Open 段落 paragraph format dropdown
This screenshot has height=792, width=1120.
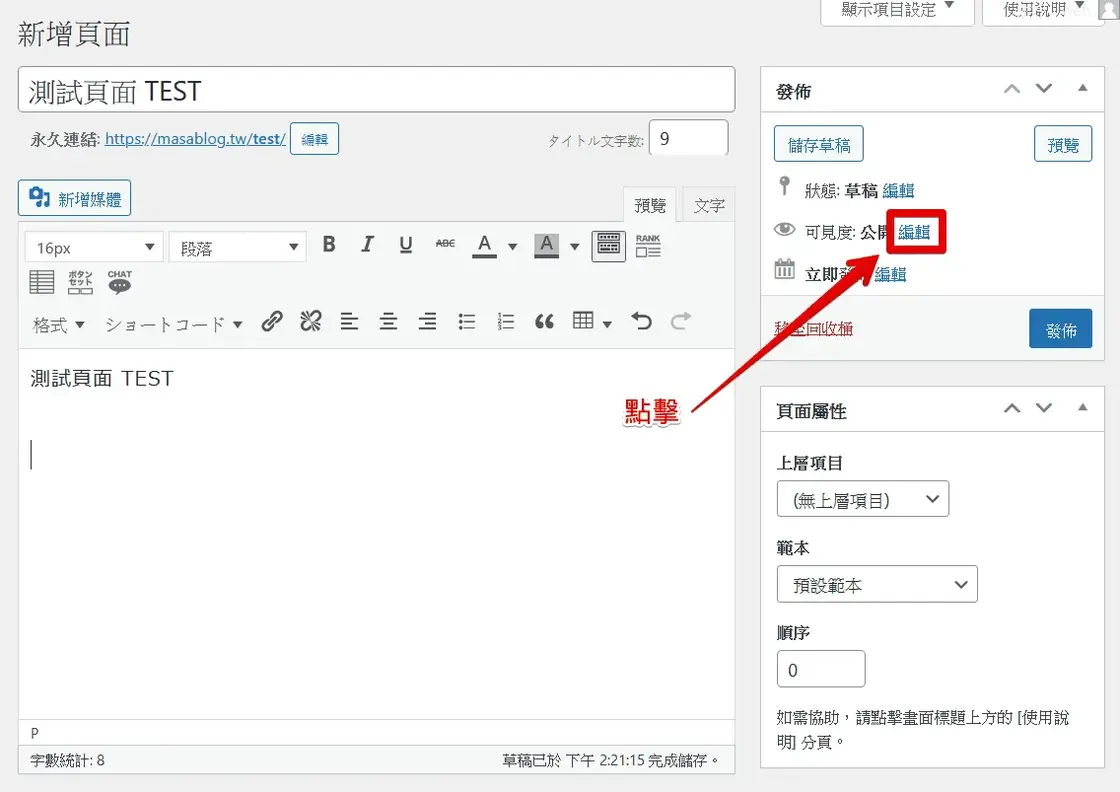point(238,248)
